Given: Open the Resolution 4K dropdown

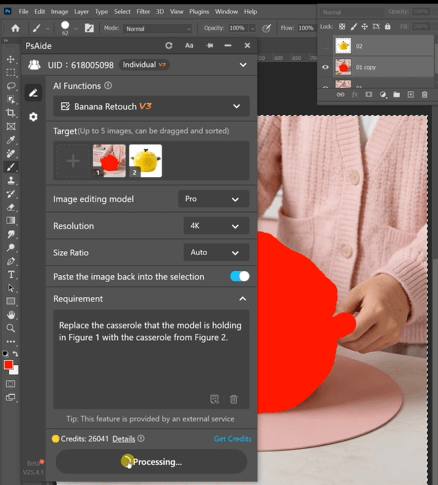Looking at the screenshot, I should [x=216, y=226].
